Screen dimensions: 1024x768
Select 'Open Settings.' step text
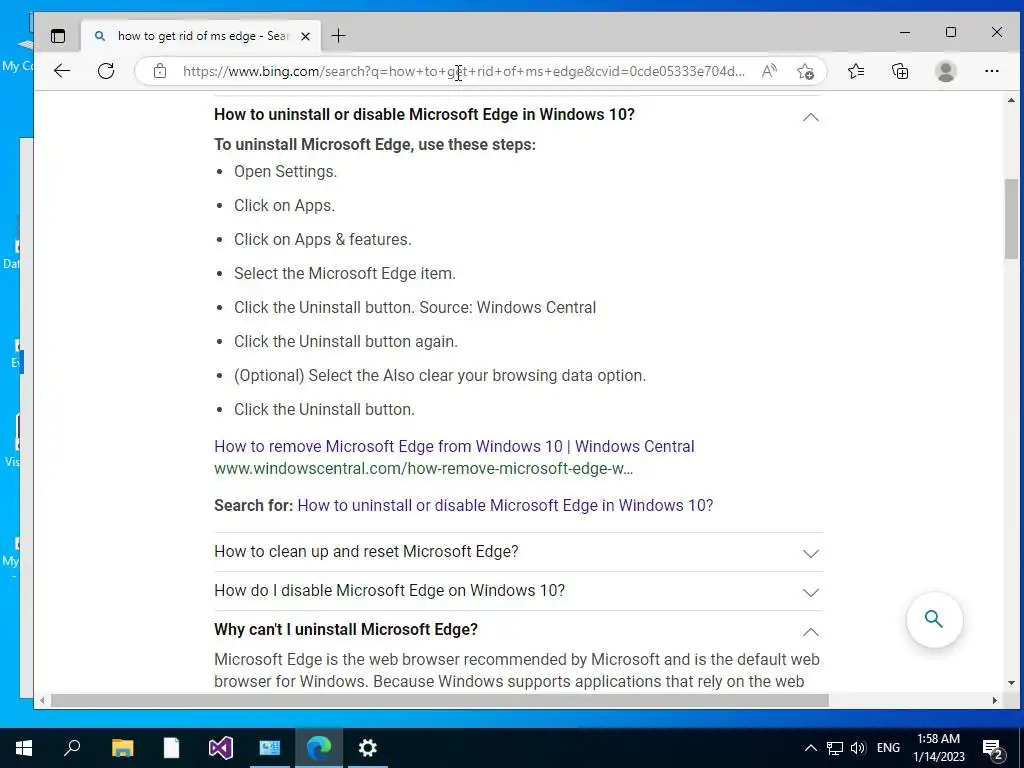pyautogui.click(x=285, y=172)
